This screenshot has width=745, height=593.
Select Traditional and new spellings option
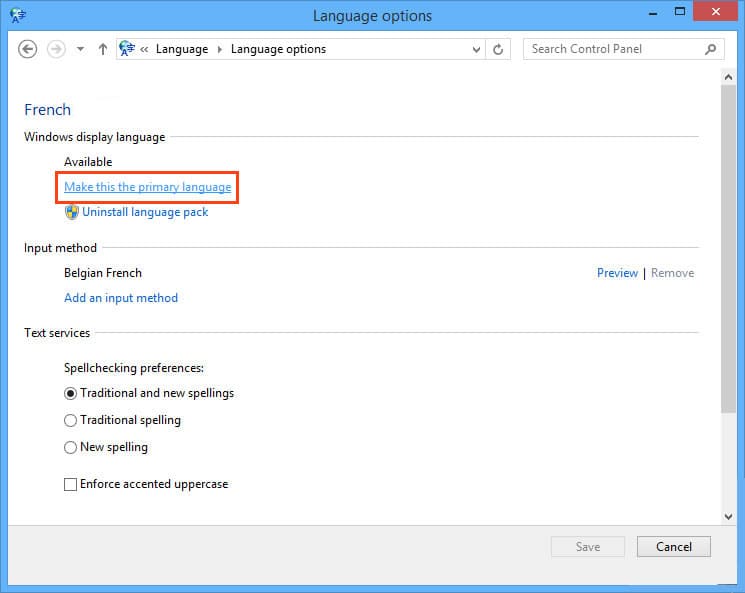tap(70, 393)
